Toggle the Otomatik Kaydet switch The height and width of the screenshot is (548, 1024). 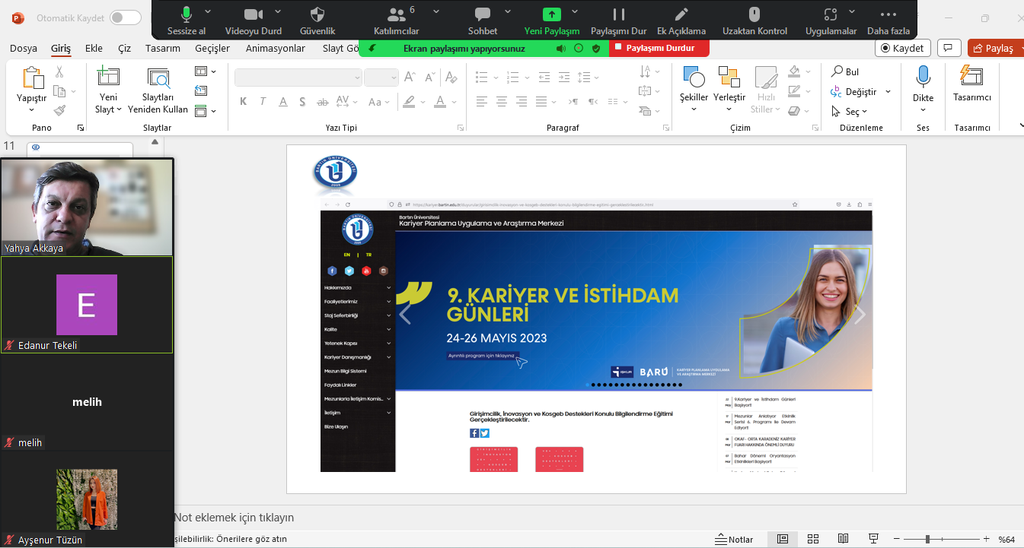125,18
